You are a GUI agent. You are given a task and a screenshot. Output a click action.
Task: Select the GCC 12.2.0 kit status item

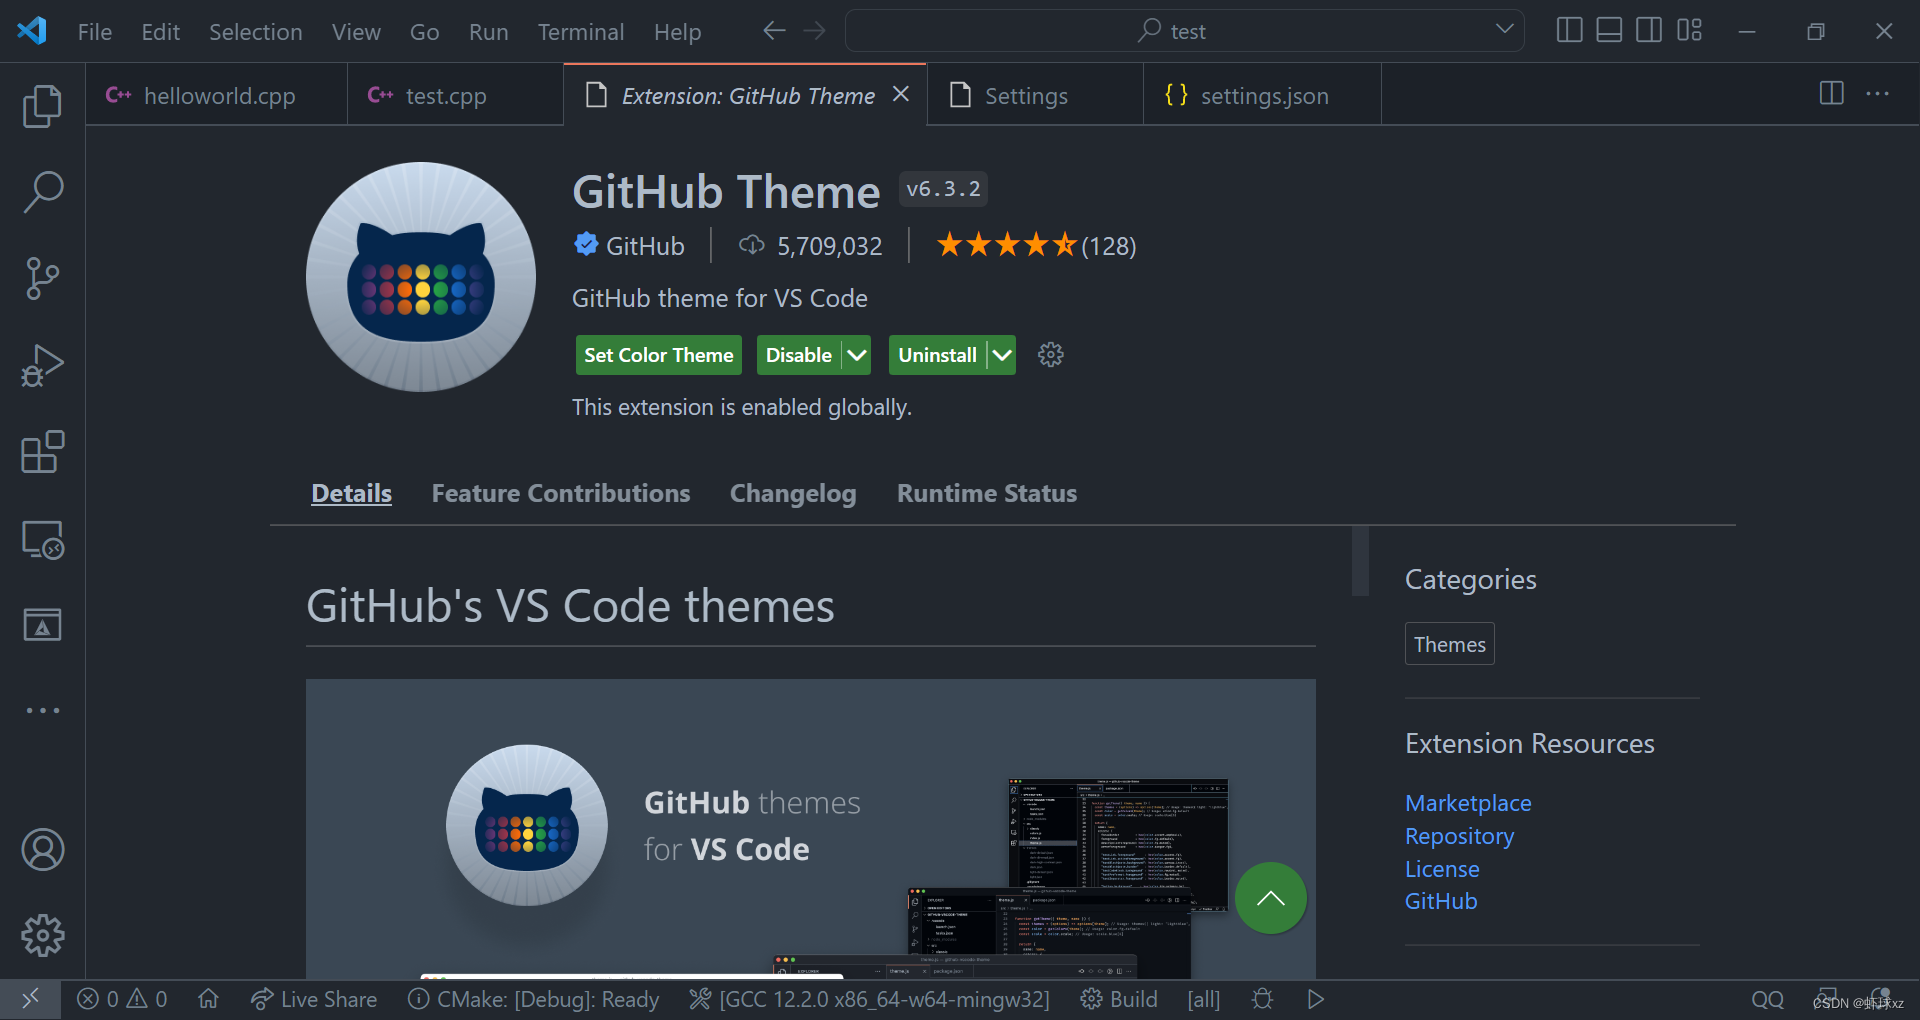869,999
